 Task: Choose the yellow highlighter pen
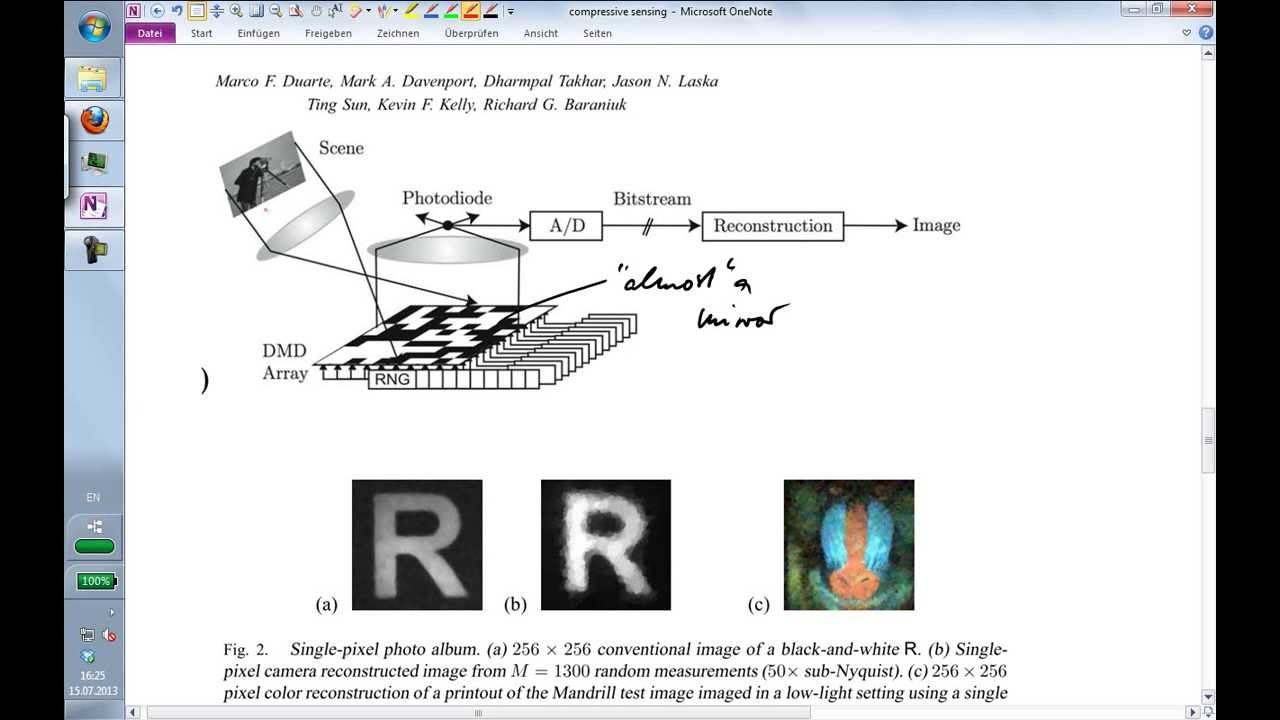(x=411, y=11)
